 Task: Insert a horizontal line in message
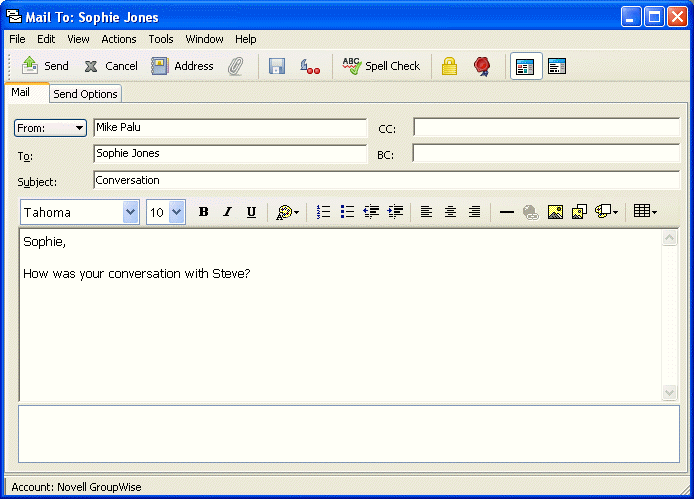coord(506,212)
